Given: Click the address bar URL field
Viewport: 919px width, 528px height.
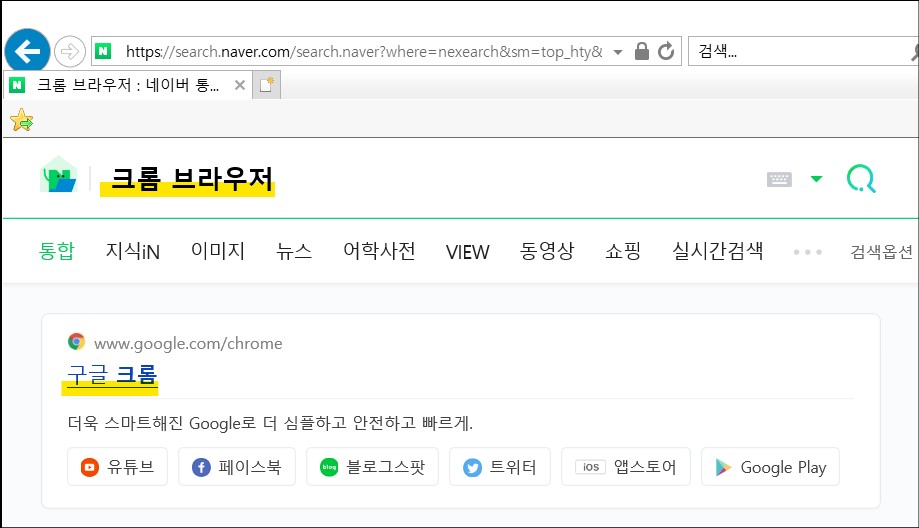Looking at the screenshot, I should point(363,52).
